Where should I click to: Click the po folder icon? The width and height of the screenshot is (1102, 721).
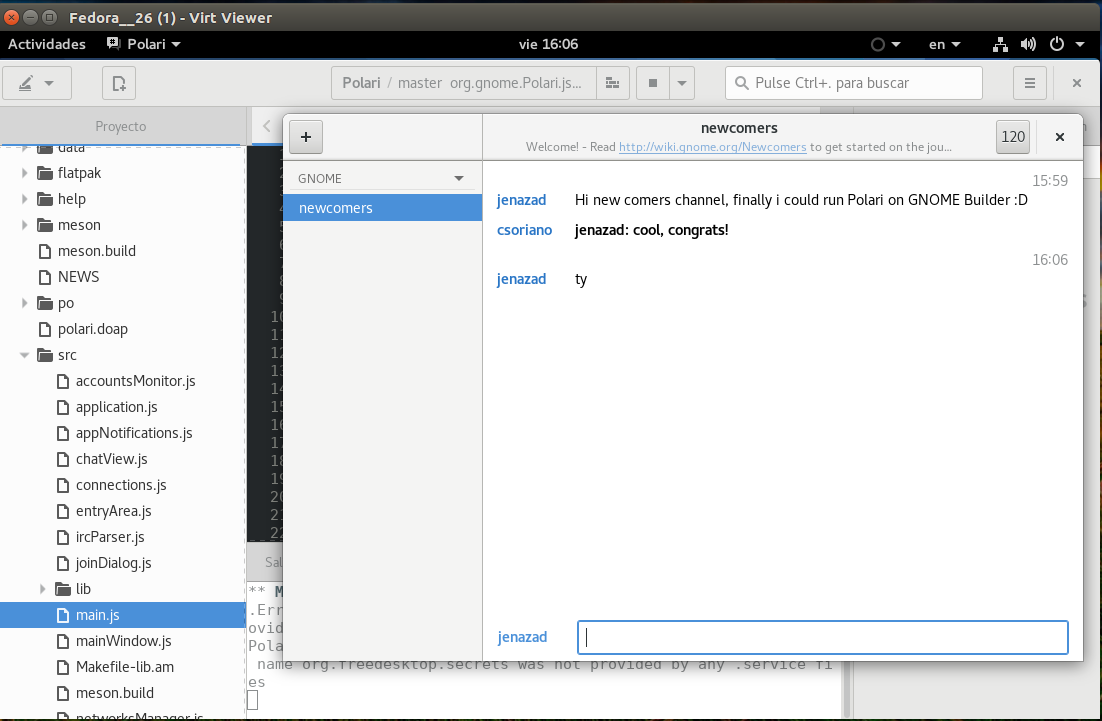point(45,303)
